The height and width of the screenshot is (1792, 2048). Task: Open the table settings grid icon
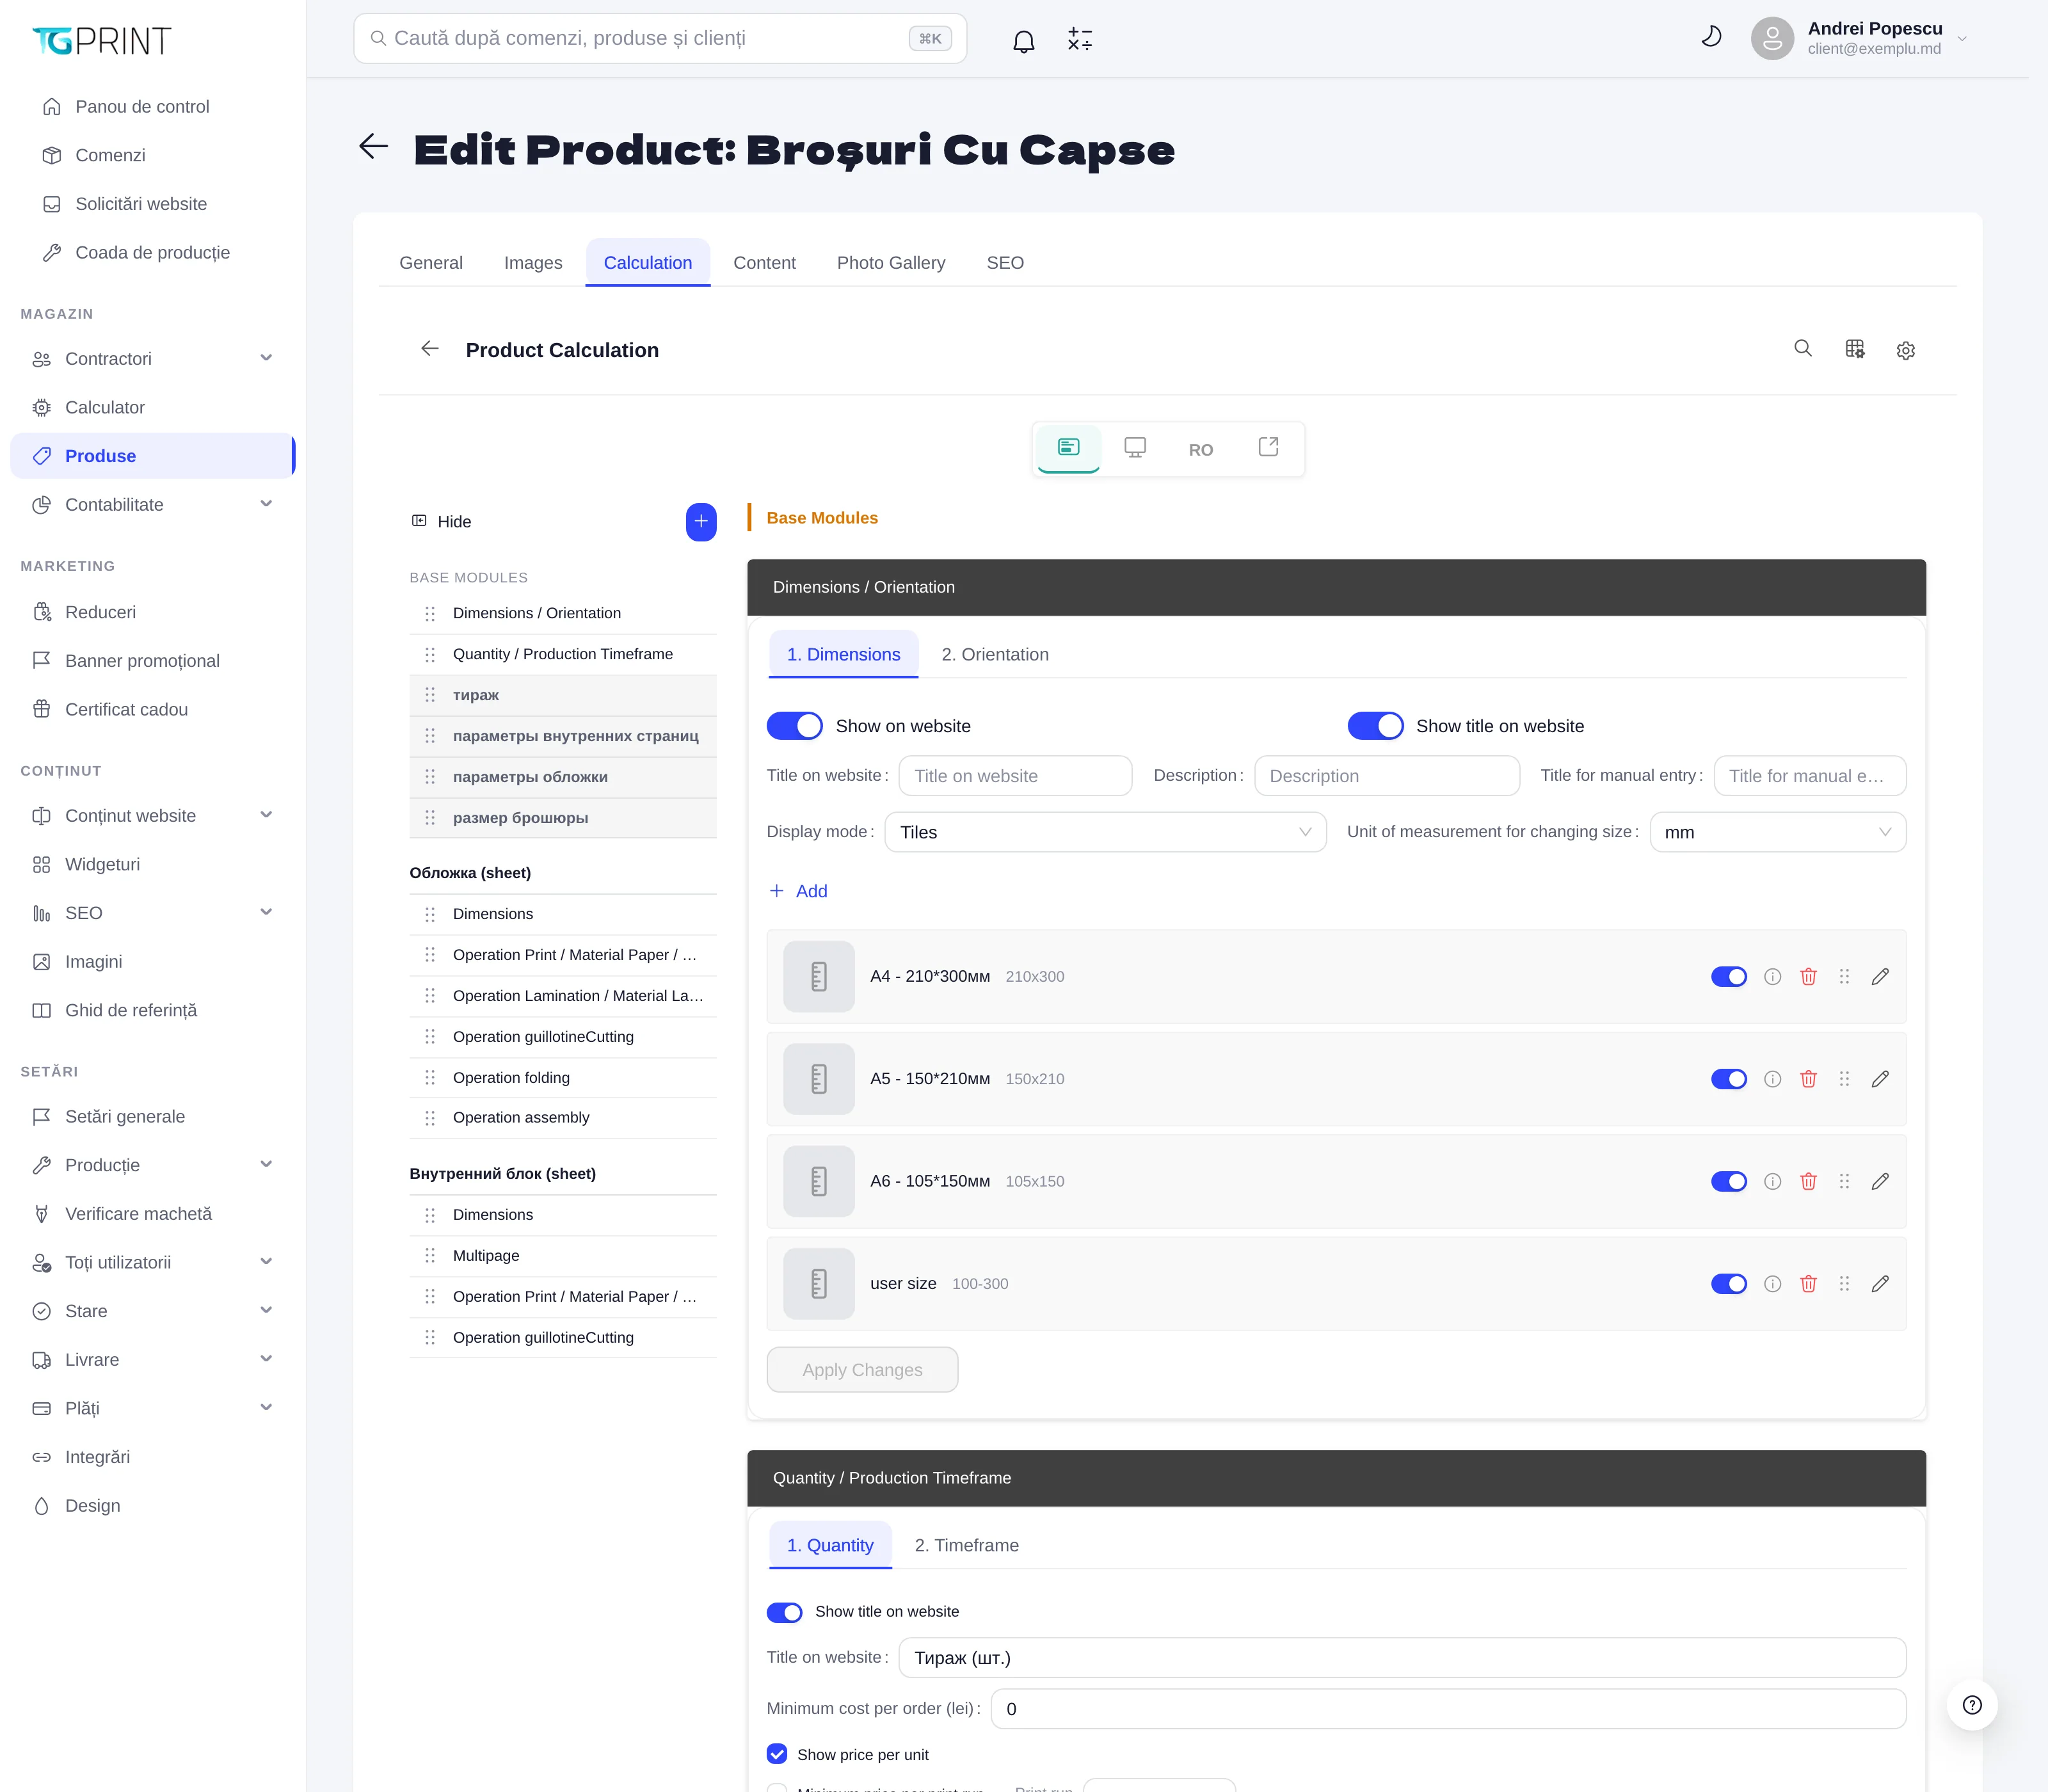pyautogui.click(x=1855, y=348)
